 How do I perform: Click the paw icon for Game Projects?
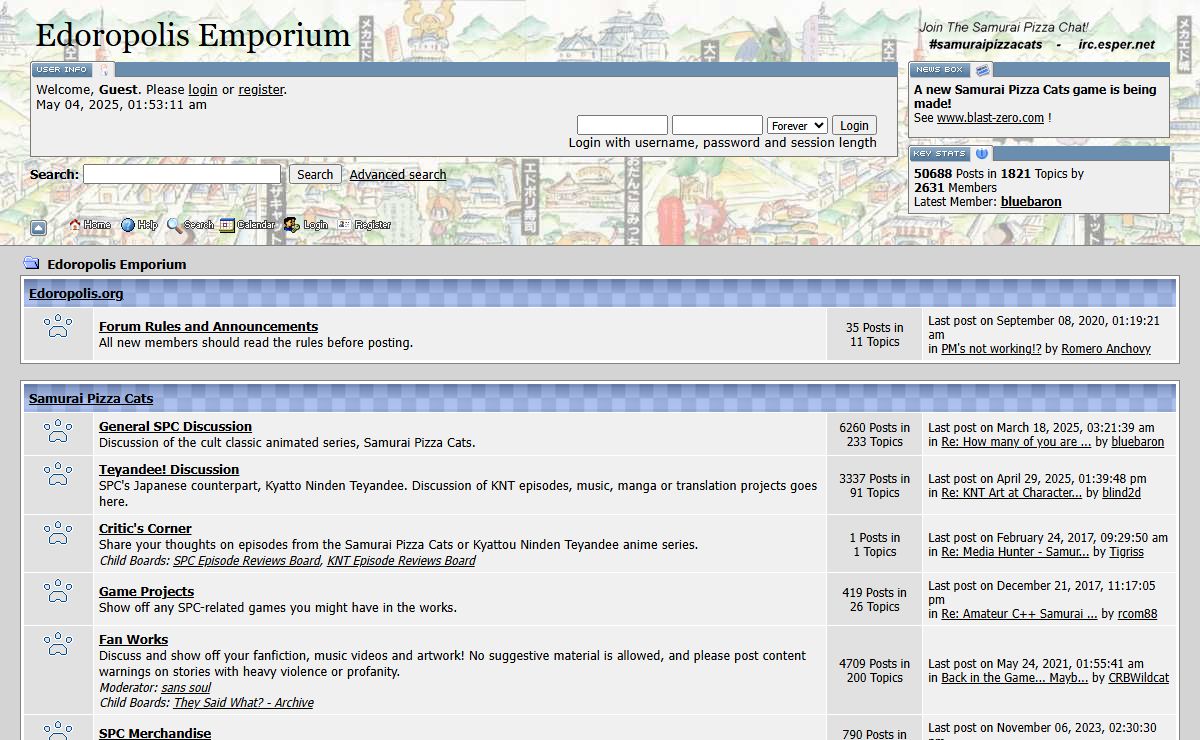58,591
